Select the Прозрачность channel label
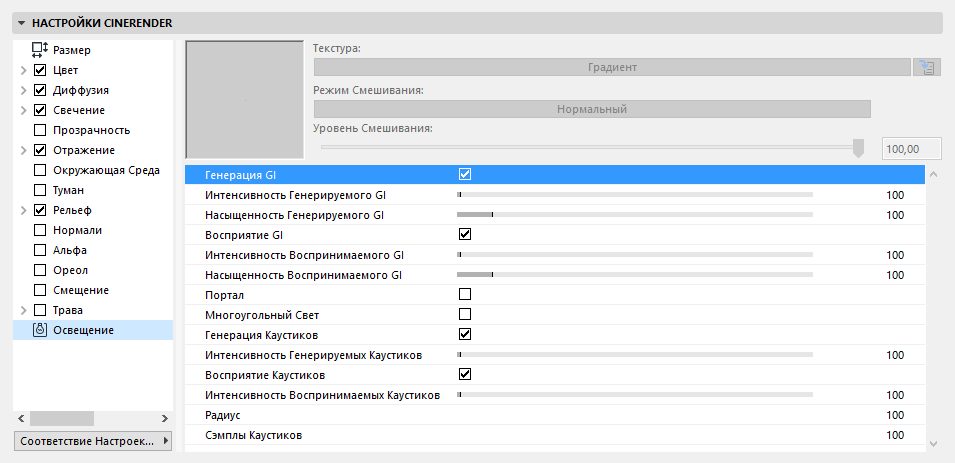This screenshot has height=463, width=955. point(91,130)
